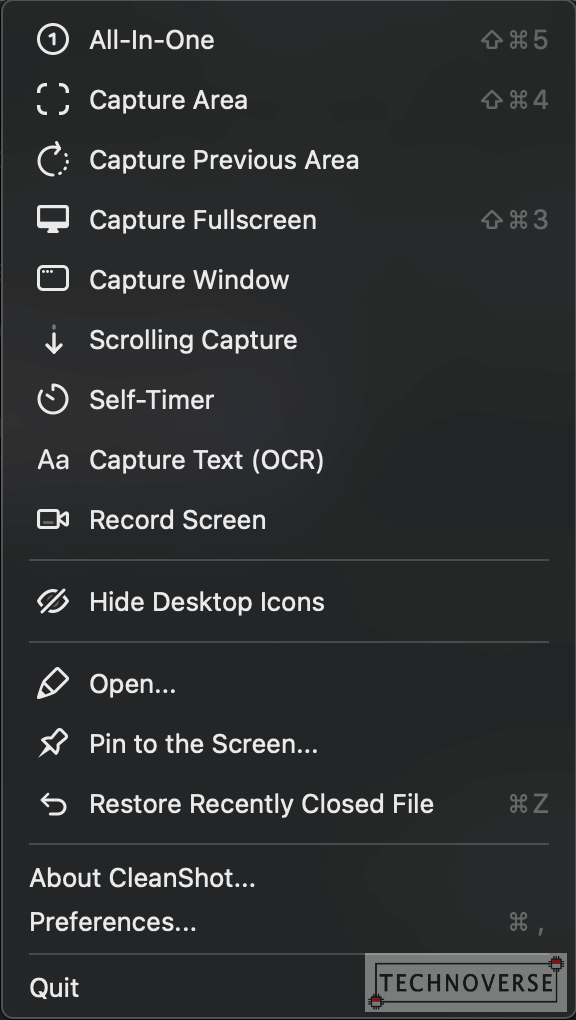Click the video camera Record Screen icon

pyautogui.click(x=53, y=520)
